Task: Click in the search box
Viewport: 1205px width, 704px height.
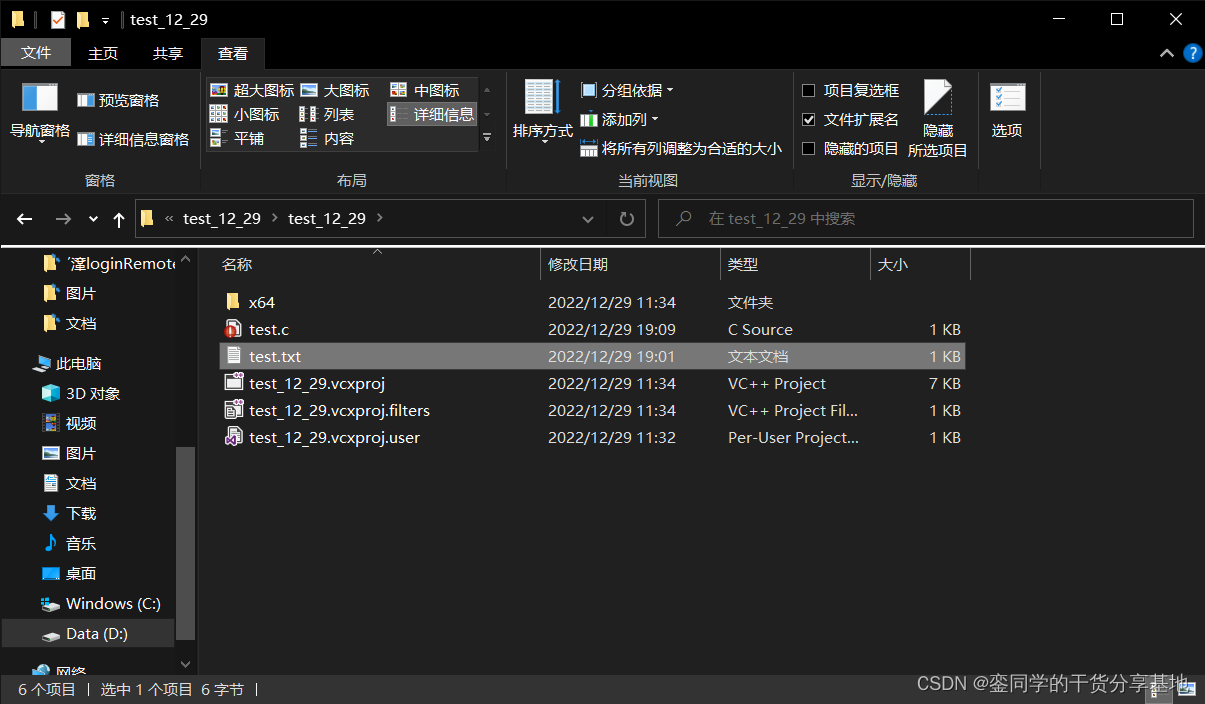Action: pyautogui.click(x=925, y=218)
